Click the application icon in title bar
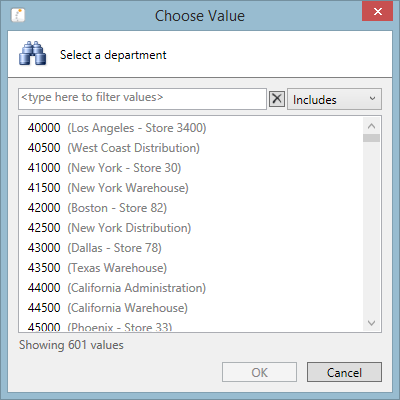 tap(18, 15)
